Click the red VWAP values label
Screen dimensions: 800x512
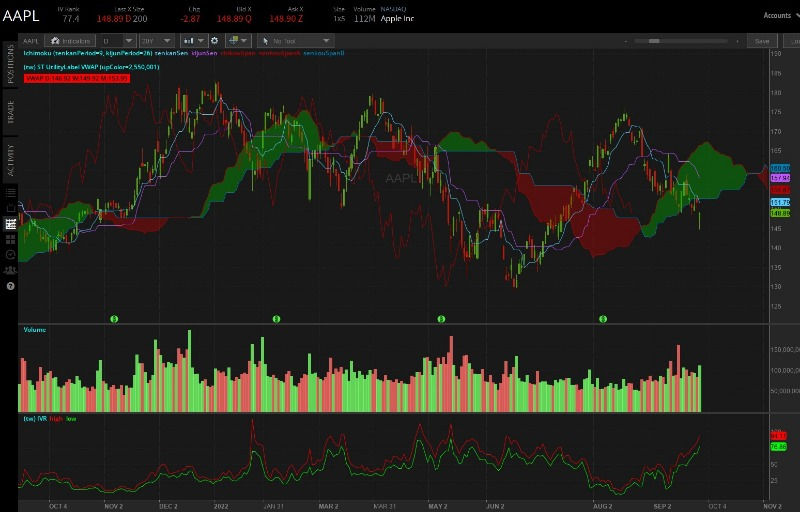[77, 78]
